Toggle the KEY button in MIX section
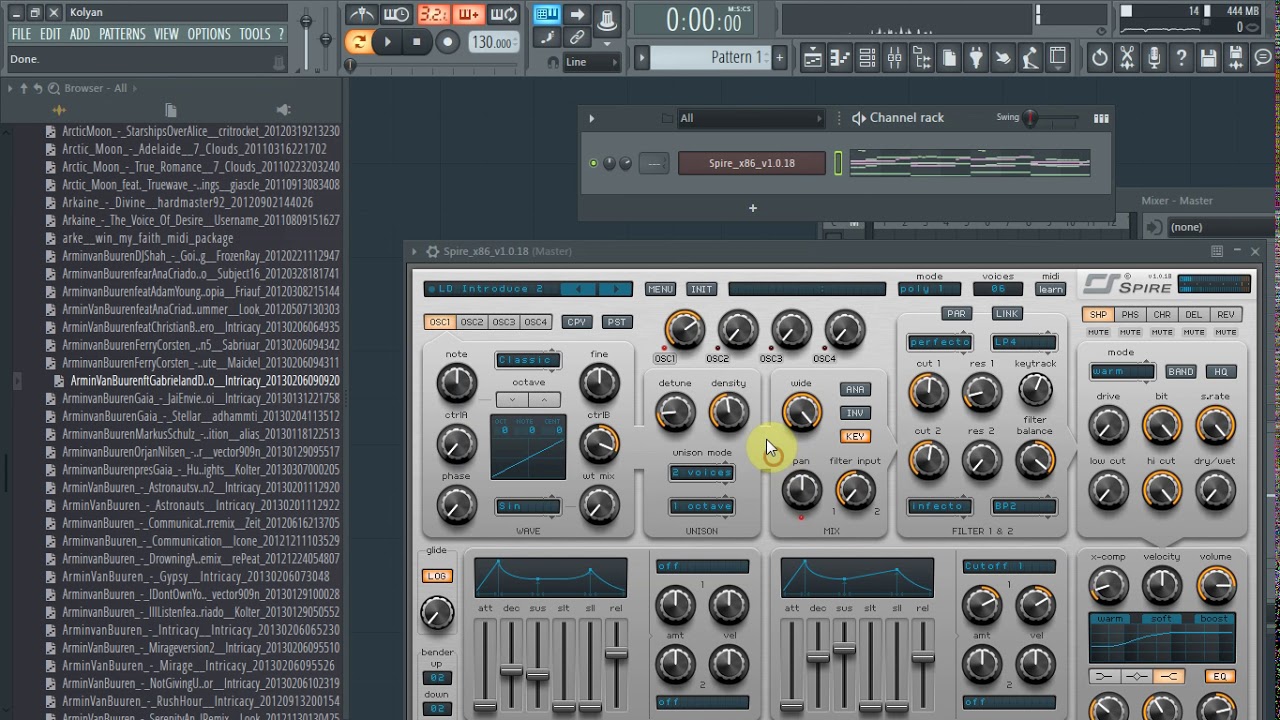The height and width of the screenshot is (720, 1280). tap(855, 436)
